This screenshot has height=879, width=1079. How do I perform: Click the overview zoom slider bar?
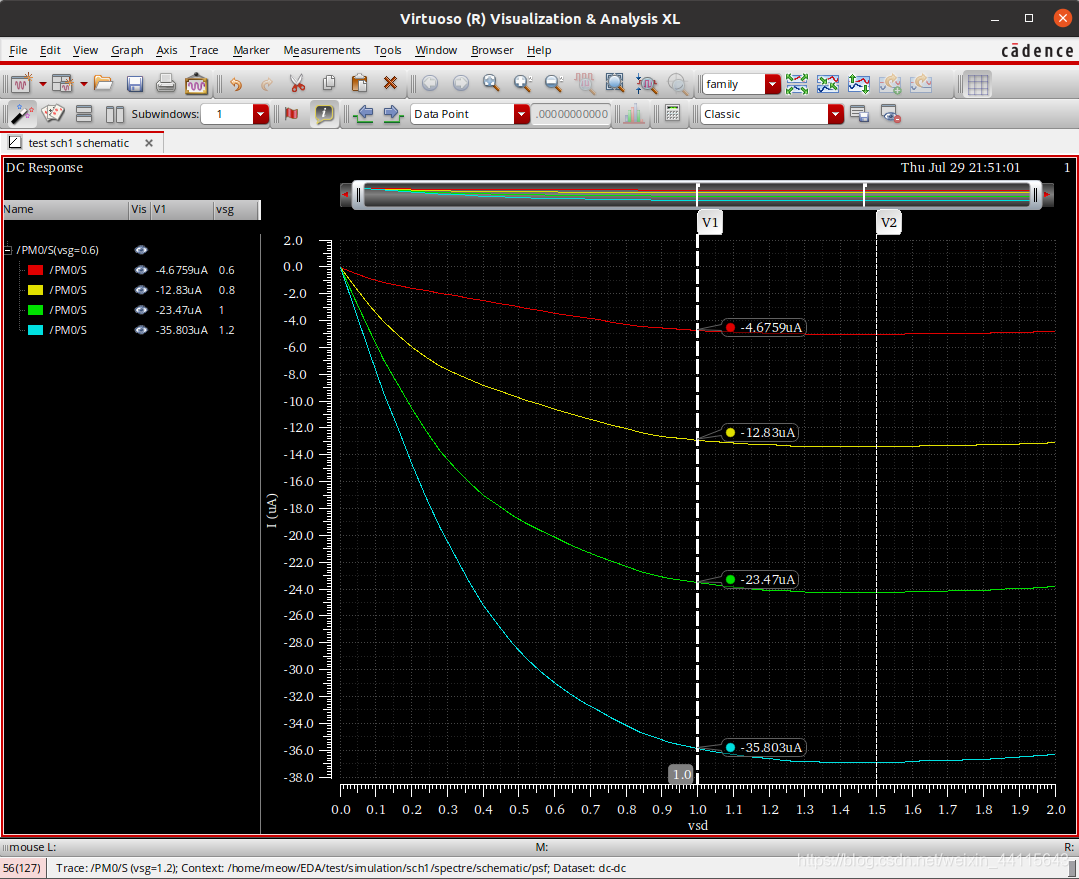pyautogui.click(x=696, y=195)
